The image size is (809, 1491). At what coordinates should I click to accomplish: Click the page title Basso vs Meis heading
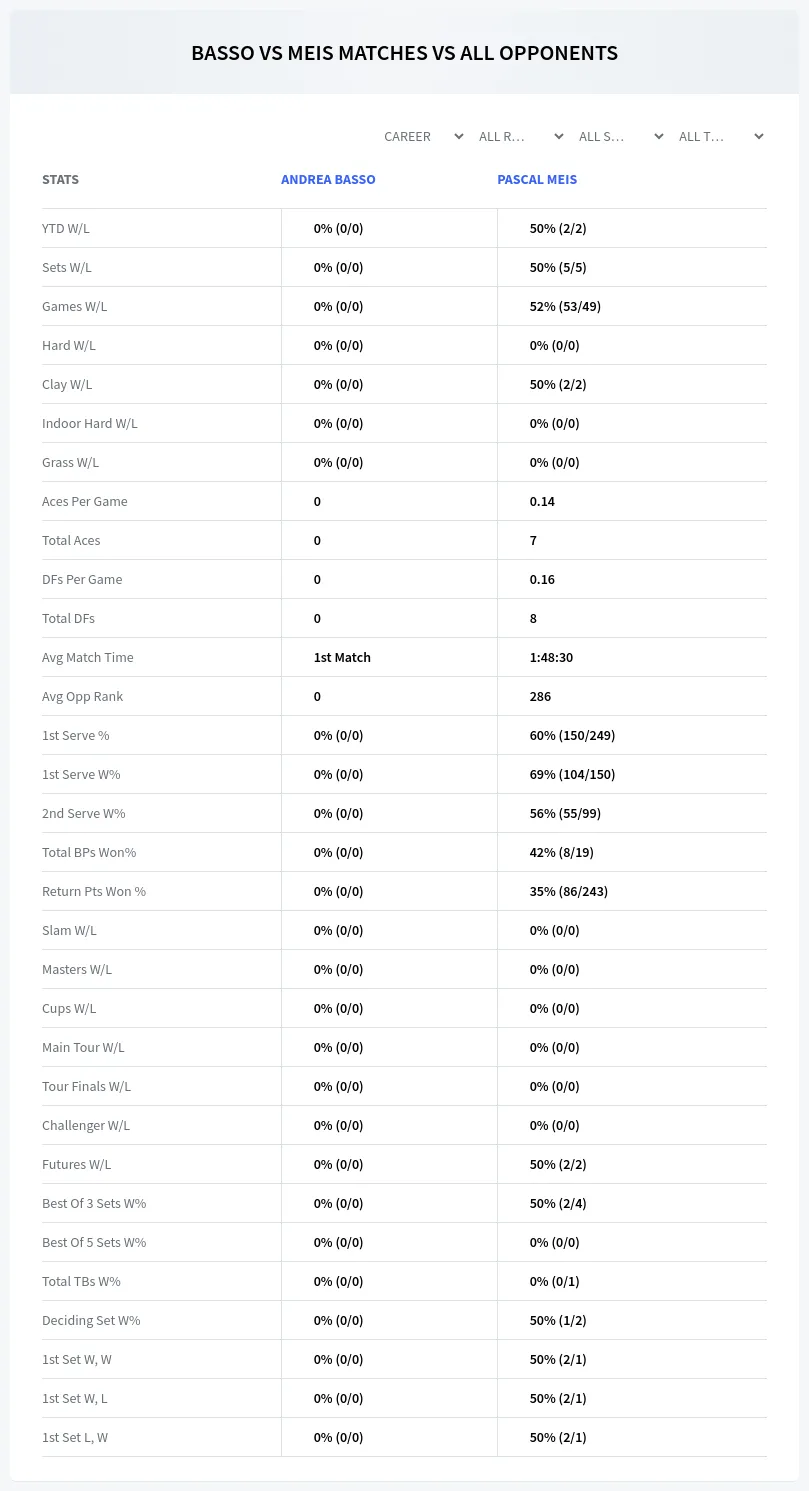[x=404, y=53]
